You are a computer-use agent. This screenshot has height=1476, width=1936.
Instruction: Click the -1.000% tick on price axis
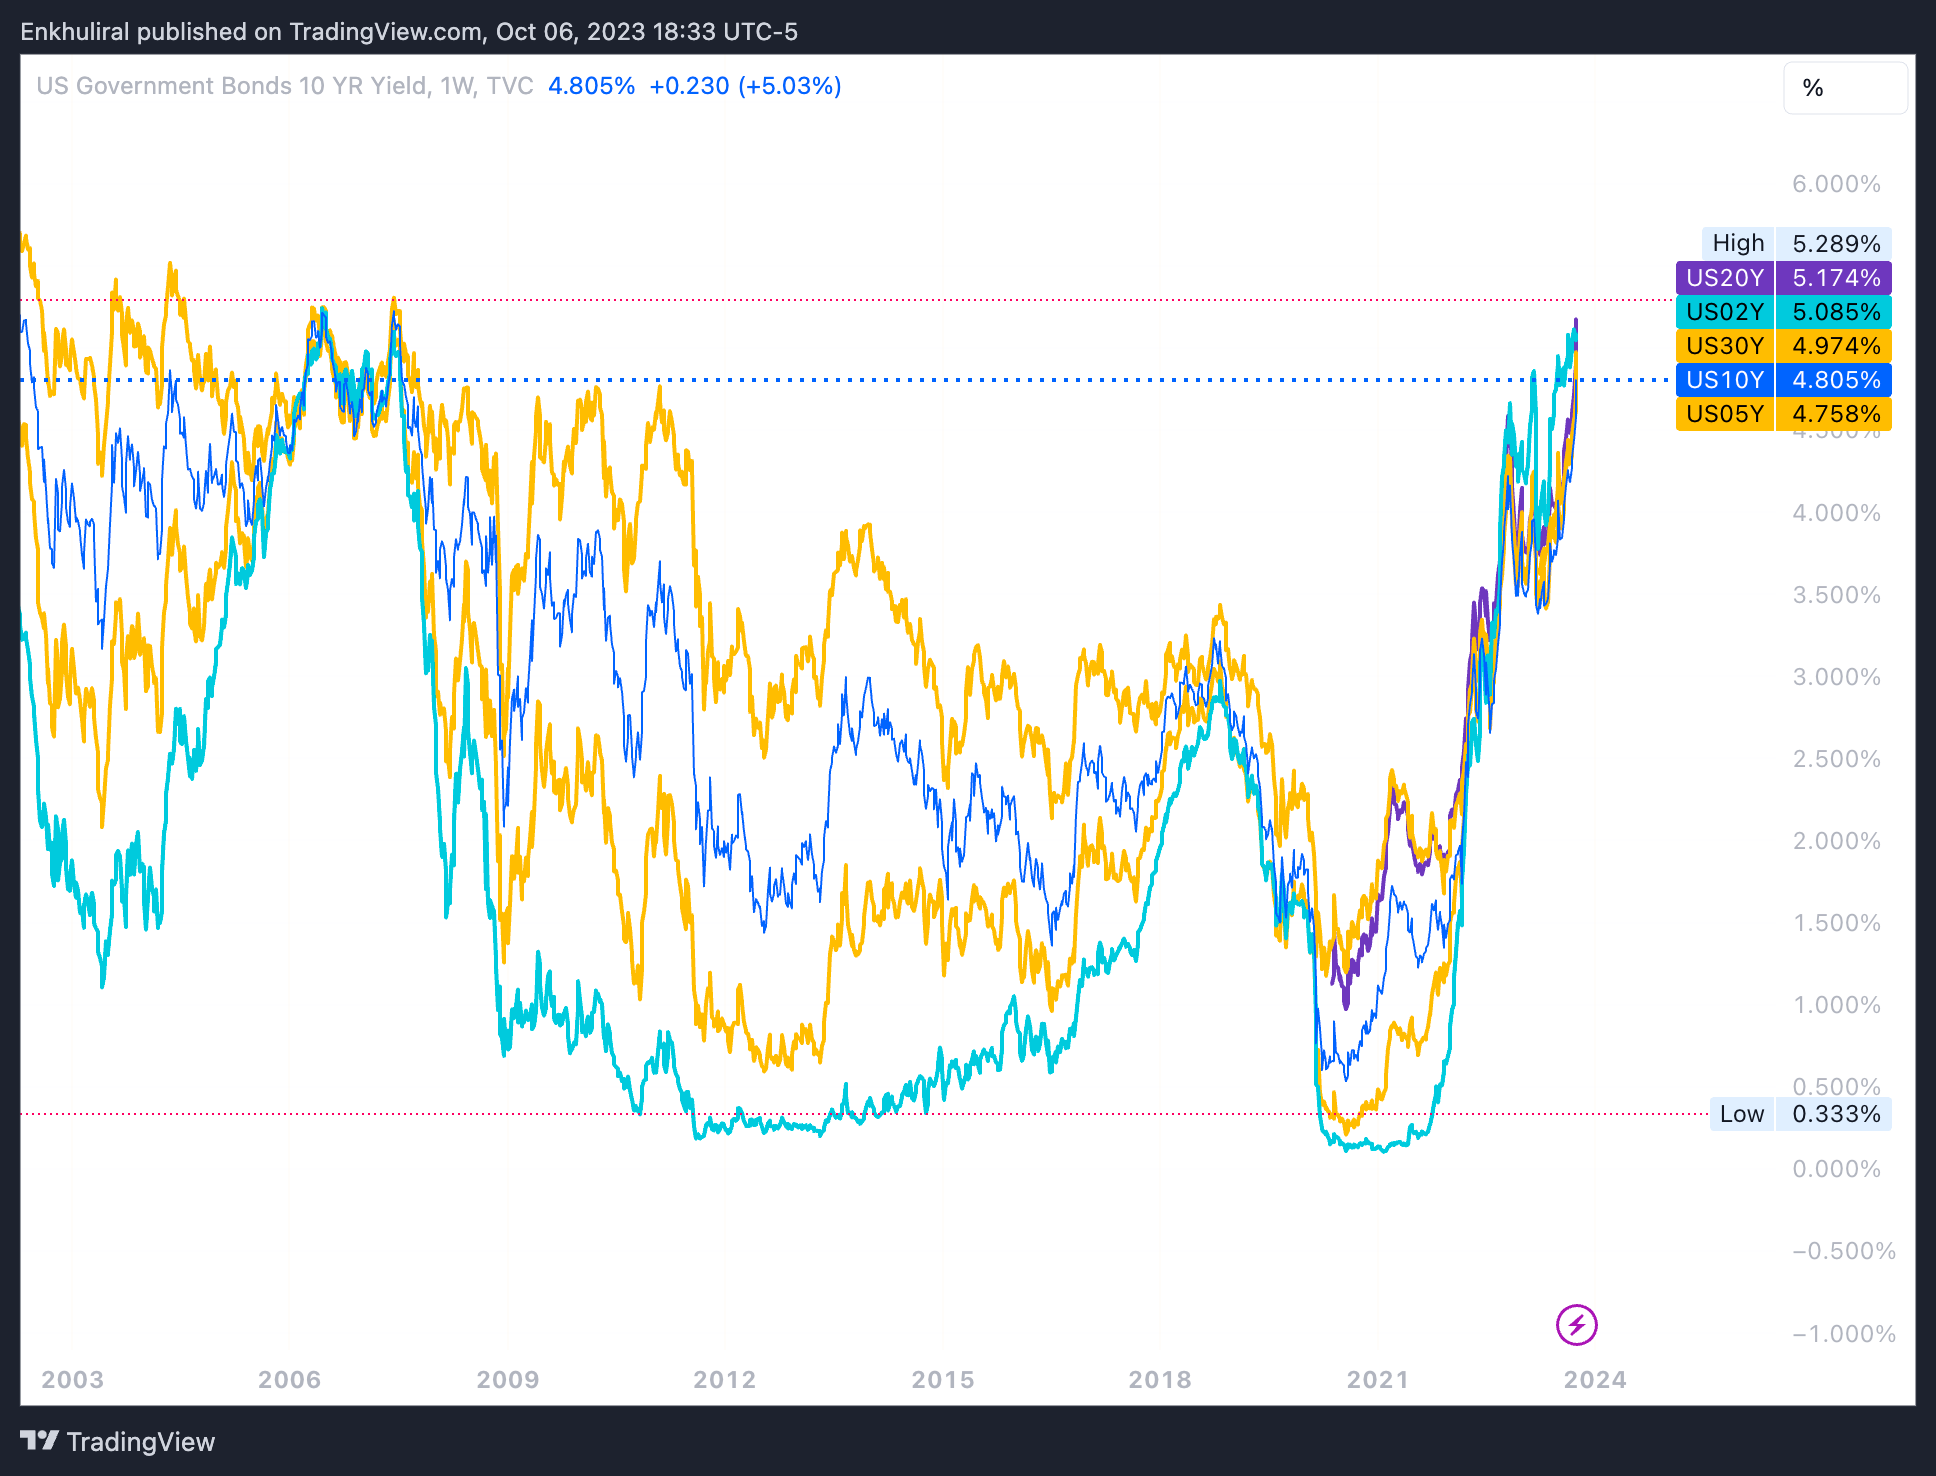click(x=1843, y=1334)
